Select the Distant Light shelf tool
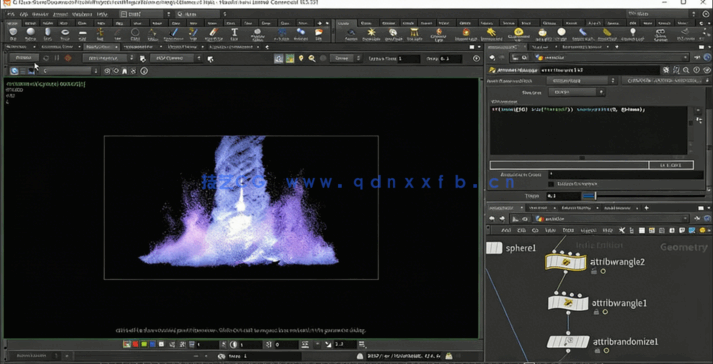The width and height of the screenshot is (713, 364). pyautogui.click(x=491, y=33)
